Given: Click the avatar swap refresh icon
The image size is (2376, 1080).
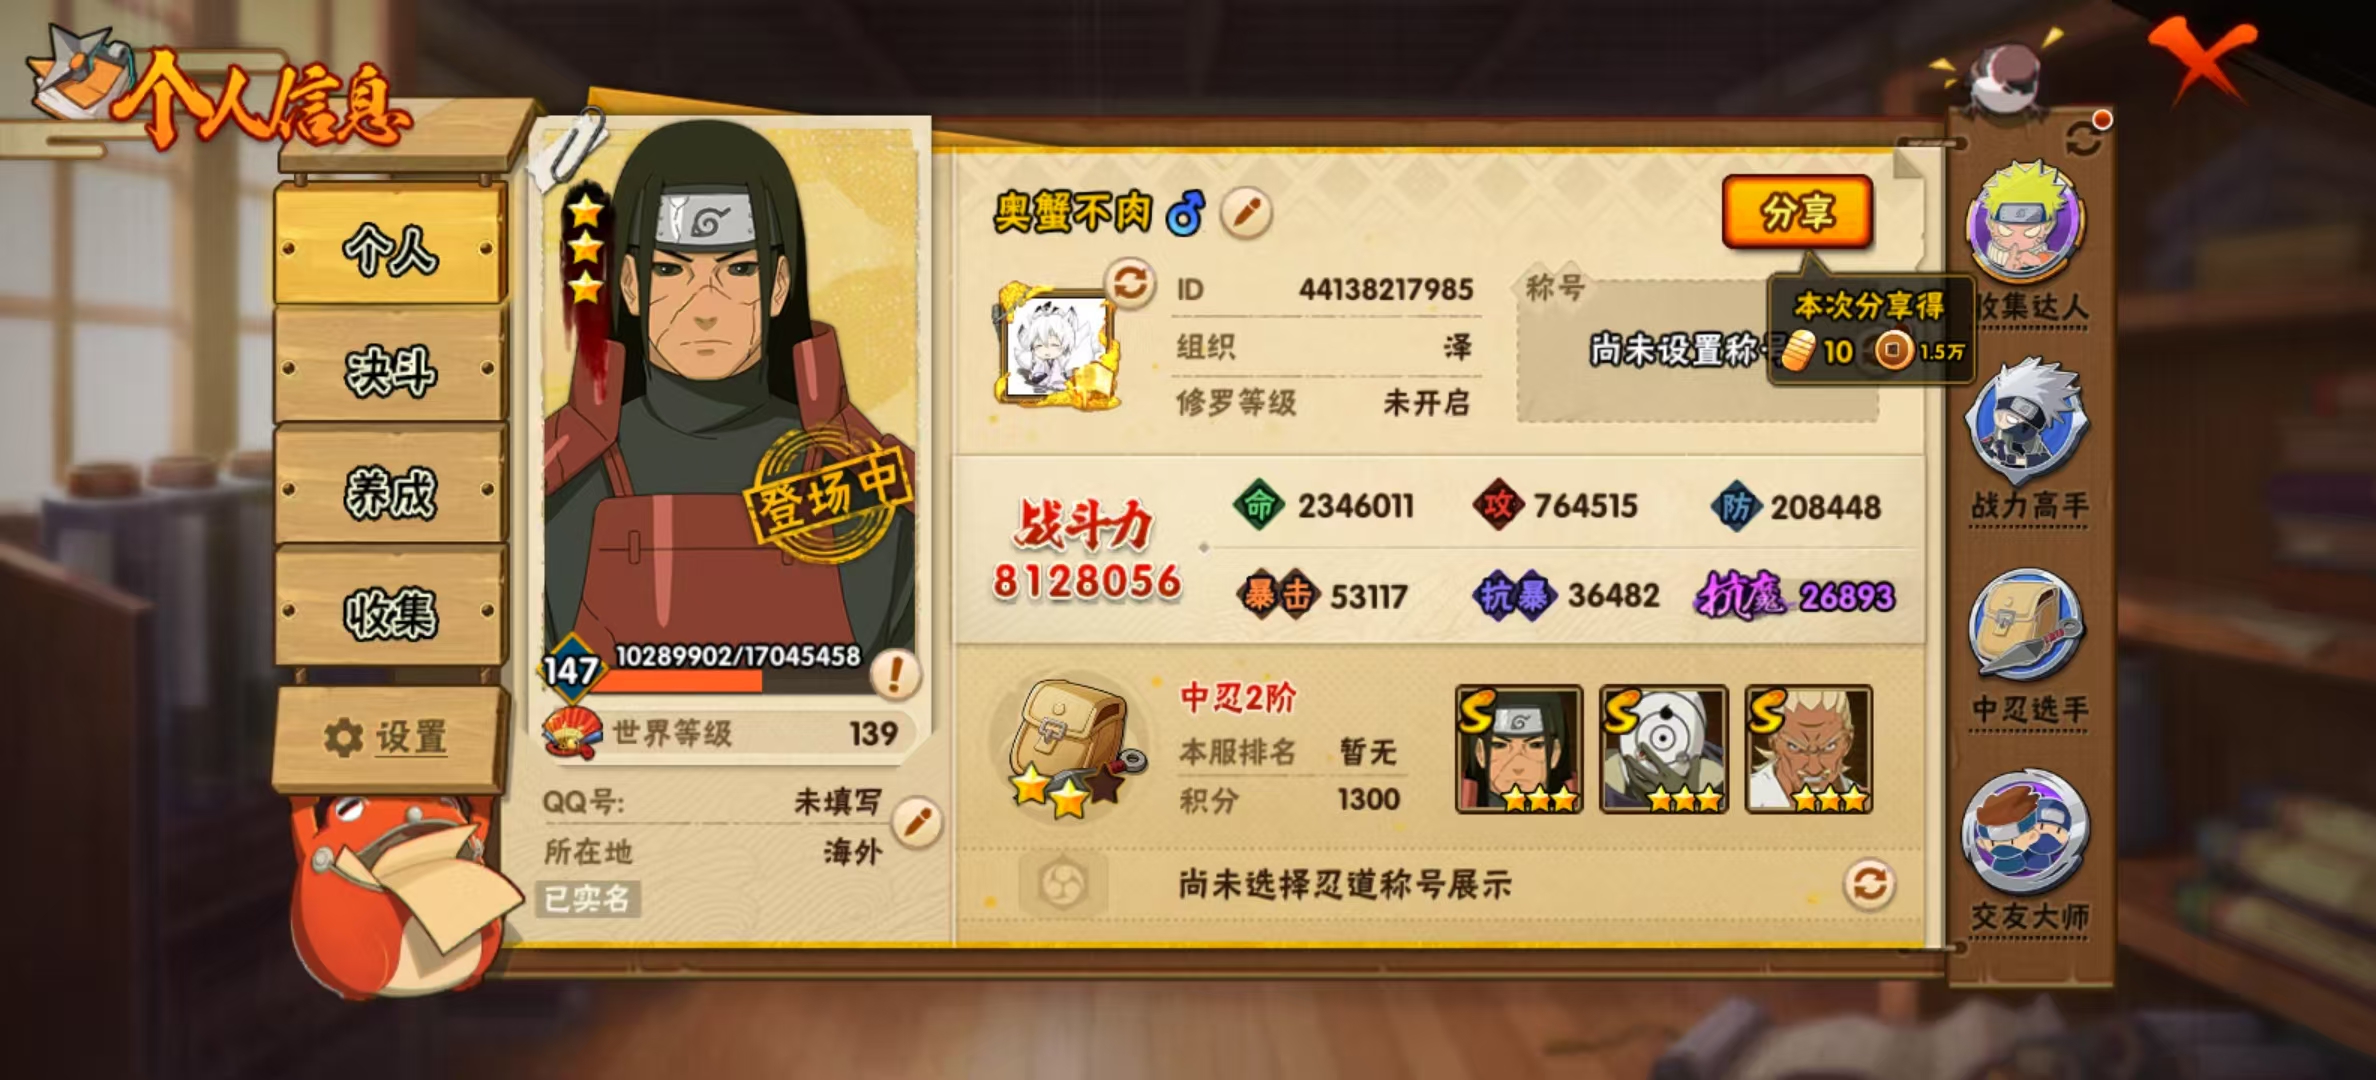Looking at the screenshot, I should click(x=1130, y=284).
